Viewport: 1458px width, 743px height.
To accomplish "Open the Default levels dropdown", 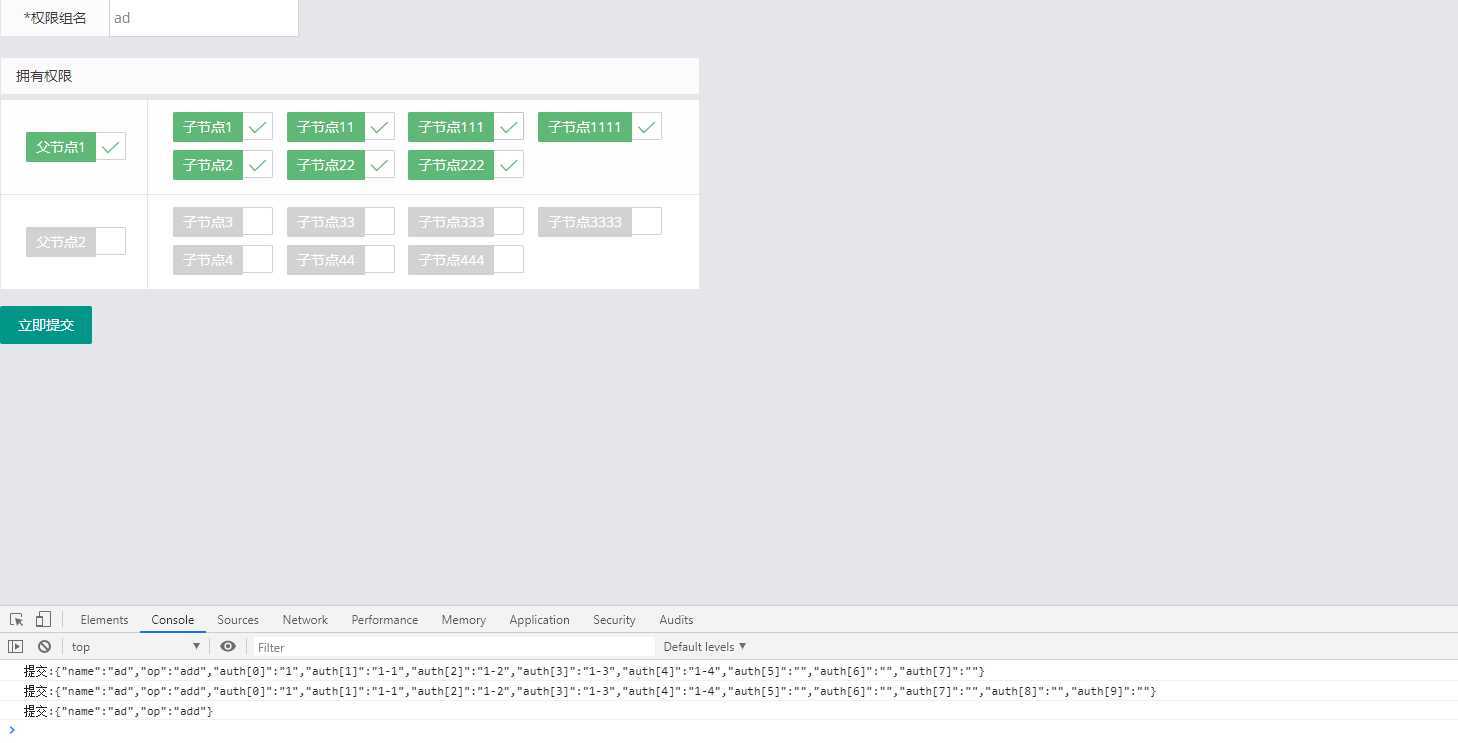I will click(705, 647).
